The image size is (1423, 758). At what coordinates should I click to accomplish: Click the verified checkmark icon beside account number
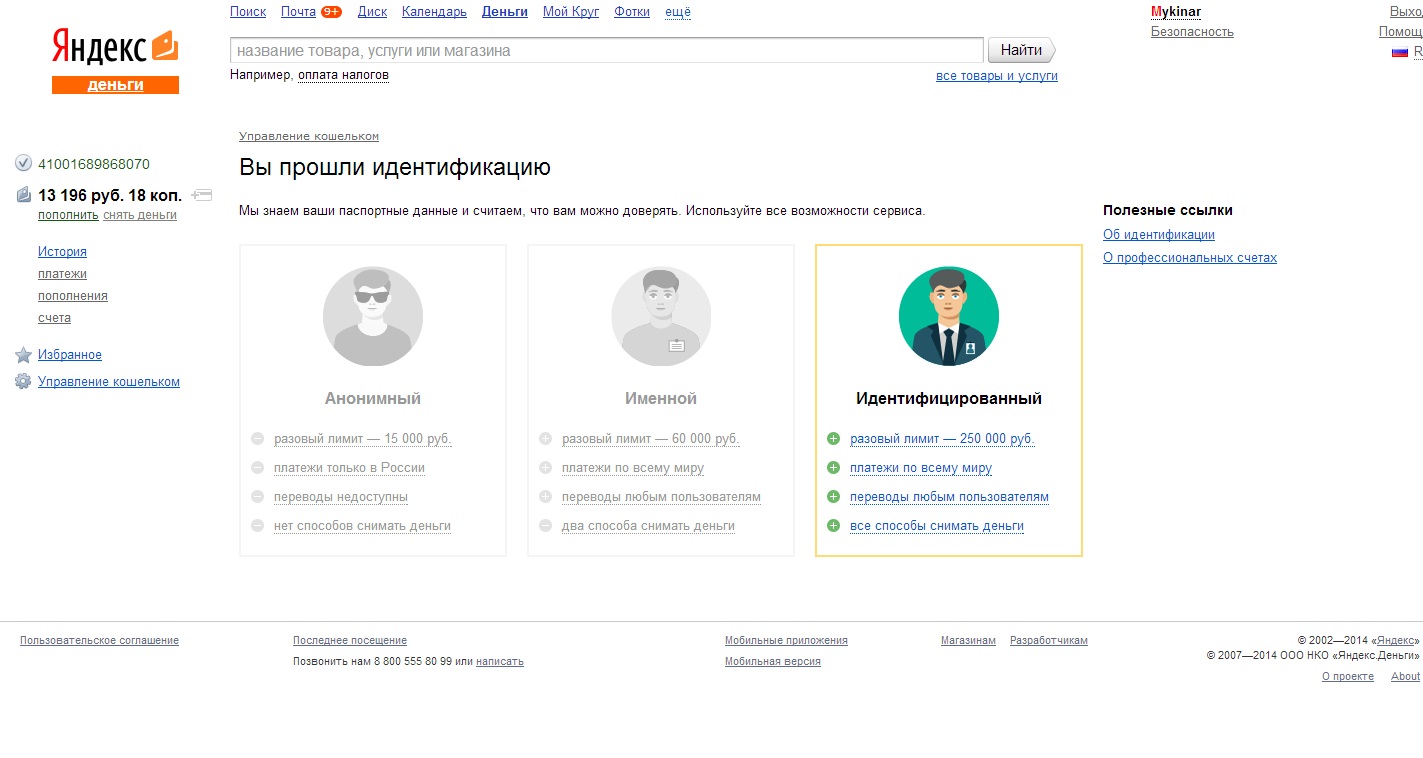[x=24, y=163]
